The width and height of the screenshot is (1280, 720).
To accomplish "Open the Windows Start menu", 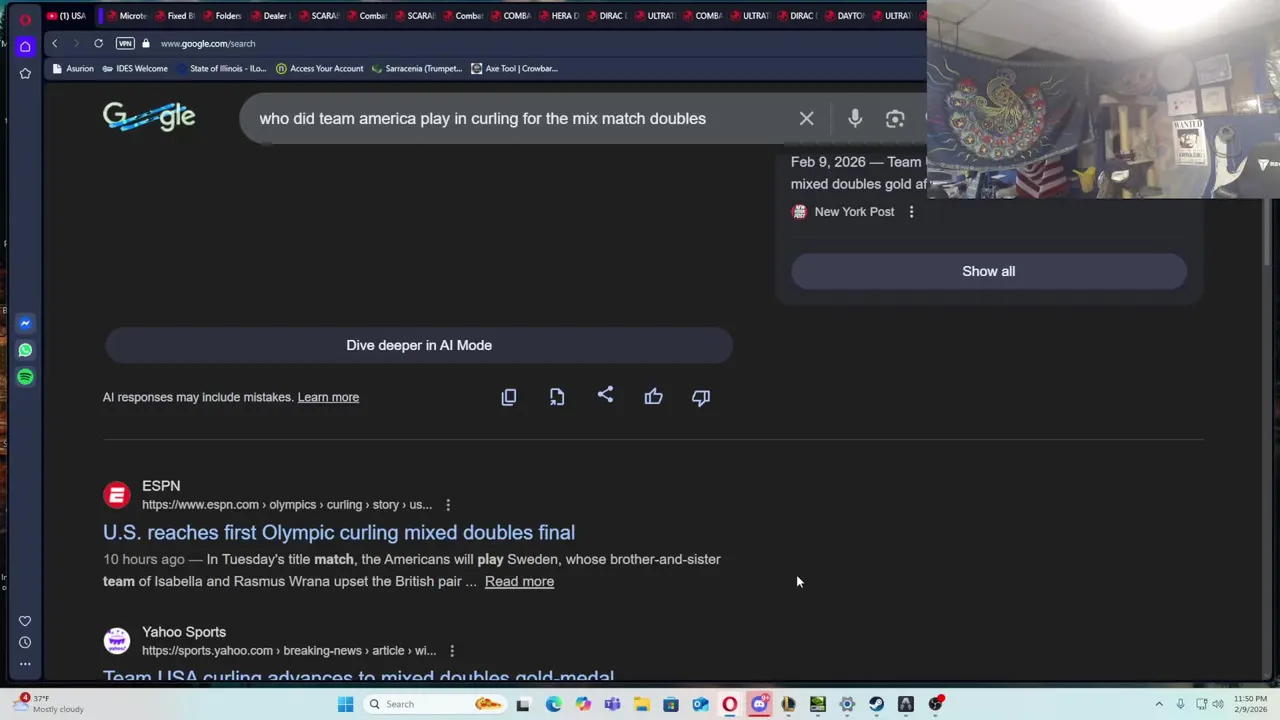I will (345, 704).
